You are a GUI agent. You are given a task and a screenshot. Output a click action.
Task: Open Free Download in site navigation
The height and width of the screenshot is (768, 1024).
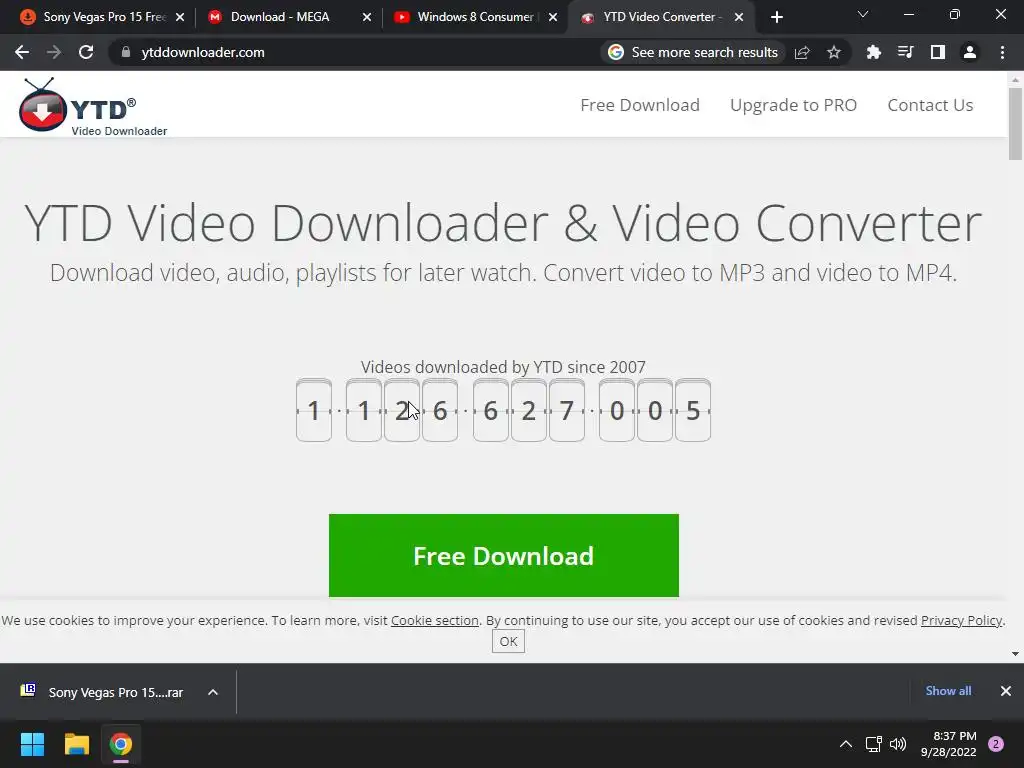(x=640, y=105)
